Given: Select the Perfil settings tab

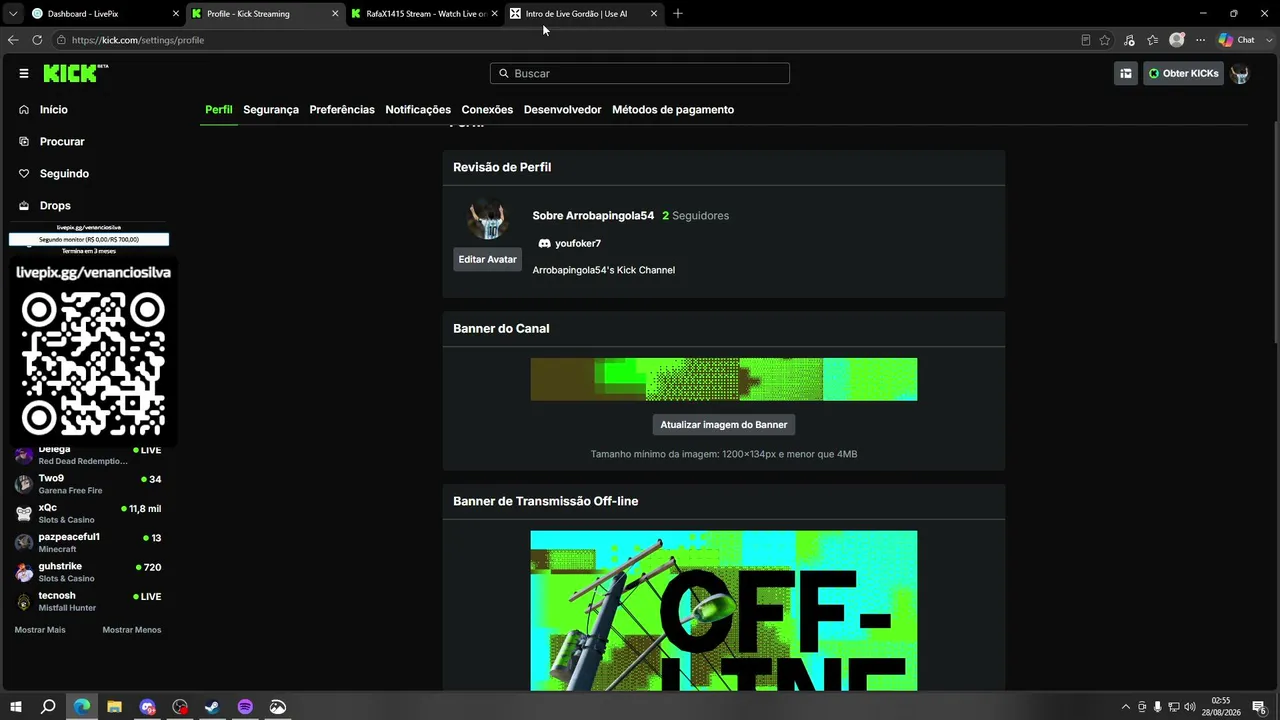Looking at the screenshot, I should [x=219, y=110].
